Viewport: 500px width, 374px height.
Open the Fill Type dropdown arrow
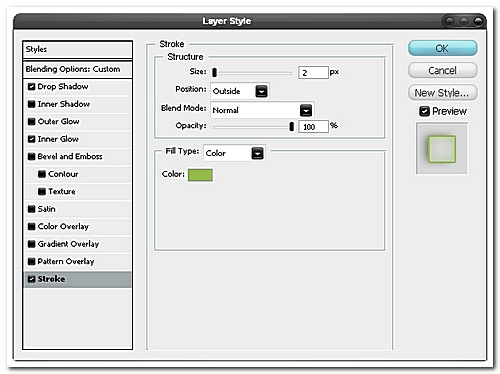click(257, 153)
